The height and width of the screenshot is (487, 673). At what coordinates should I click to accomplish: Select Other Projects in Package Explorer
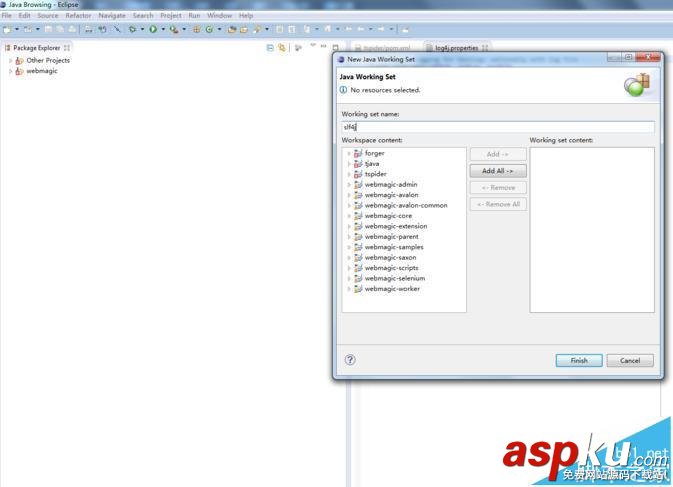[x=48, y=60]
